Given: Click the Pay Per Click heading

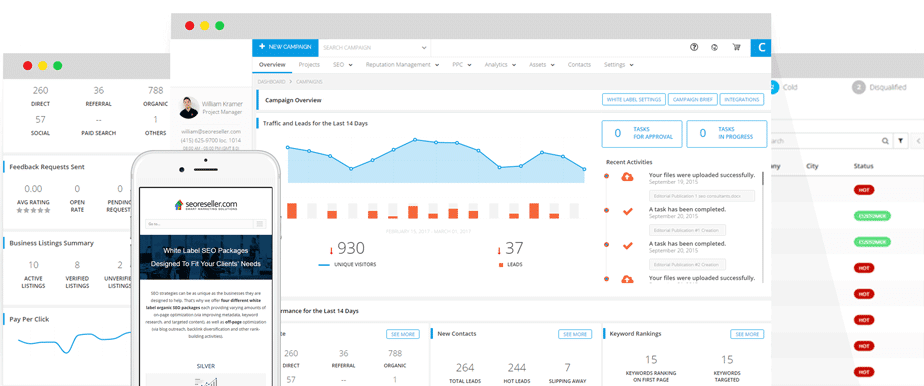Looking at the screenshot, I should click(x=29, y=319).
